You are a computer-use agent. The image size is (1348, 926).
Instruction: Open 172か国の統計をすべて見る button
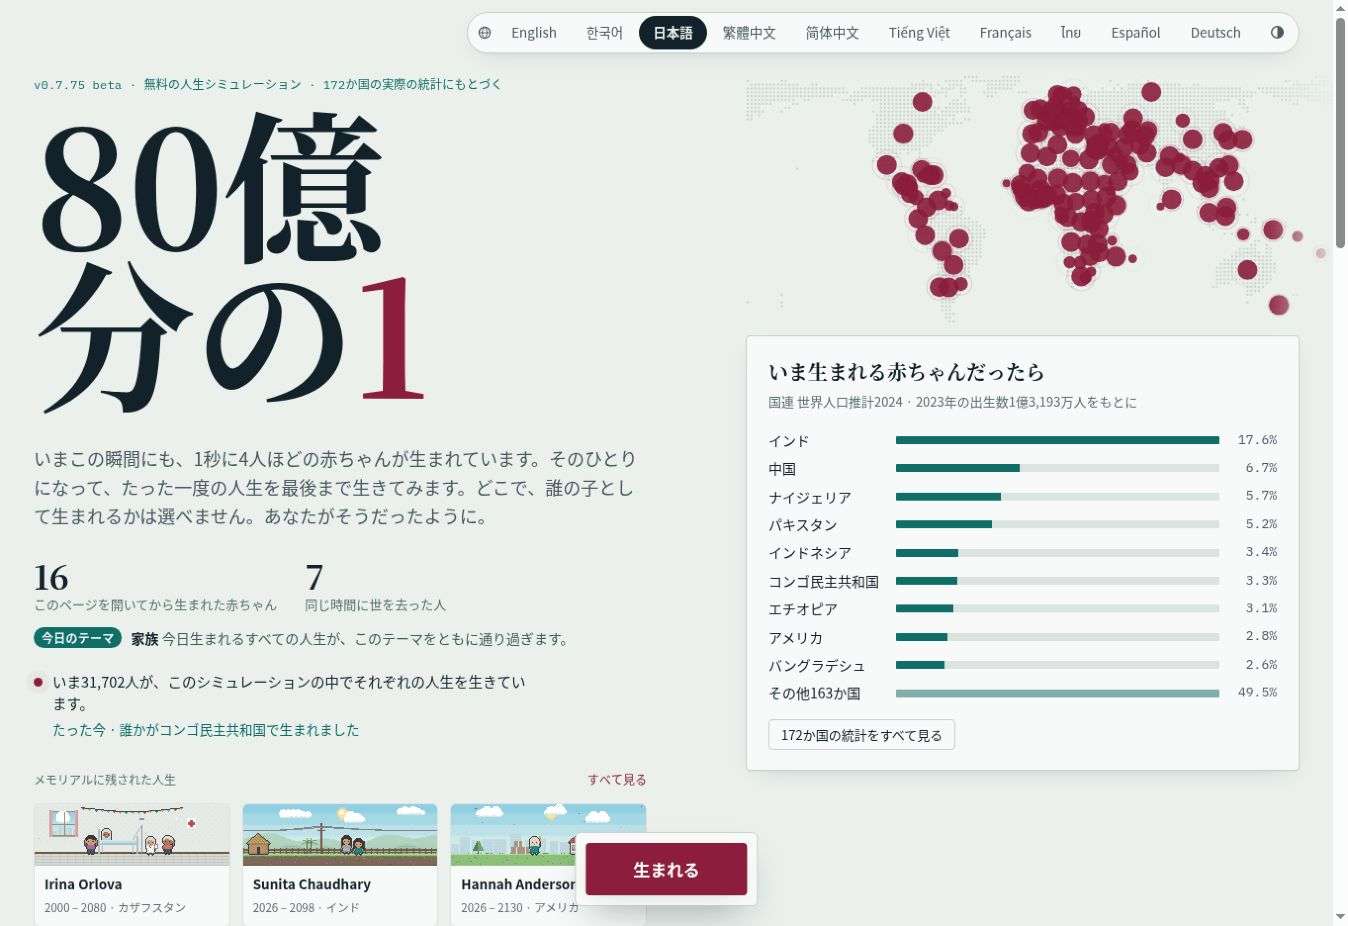pyautogui.click(x=861, y=735)
